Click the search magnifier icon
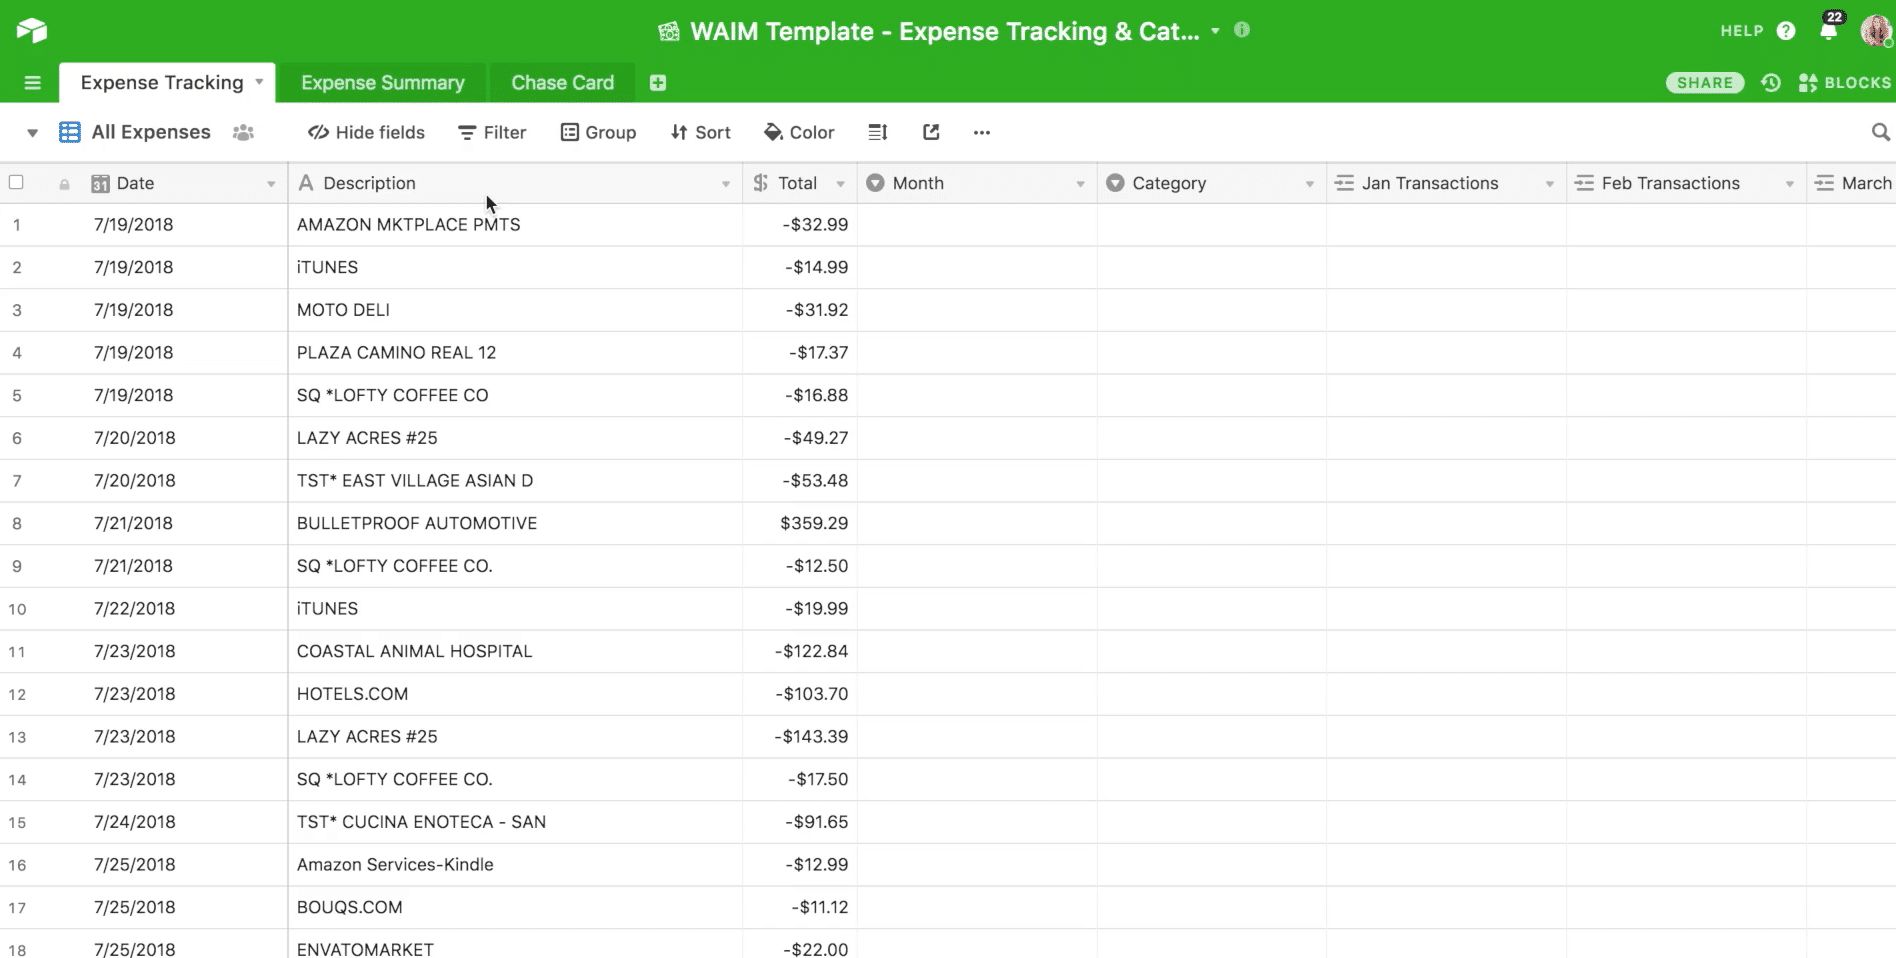The image size is (1896, 958). pos(1880,132)
